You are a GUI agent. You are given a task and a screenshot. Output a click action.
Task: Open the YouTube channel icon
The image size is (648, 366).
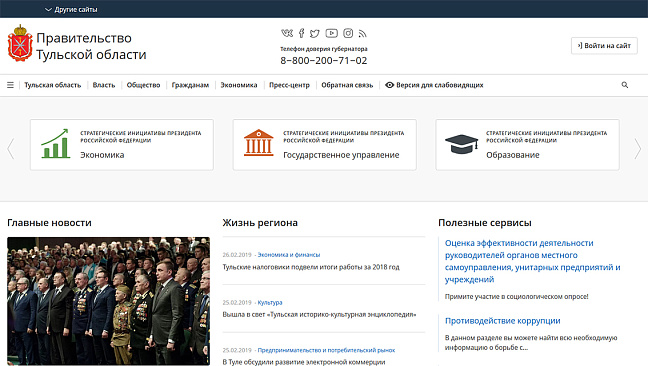click(331, 33)
